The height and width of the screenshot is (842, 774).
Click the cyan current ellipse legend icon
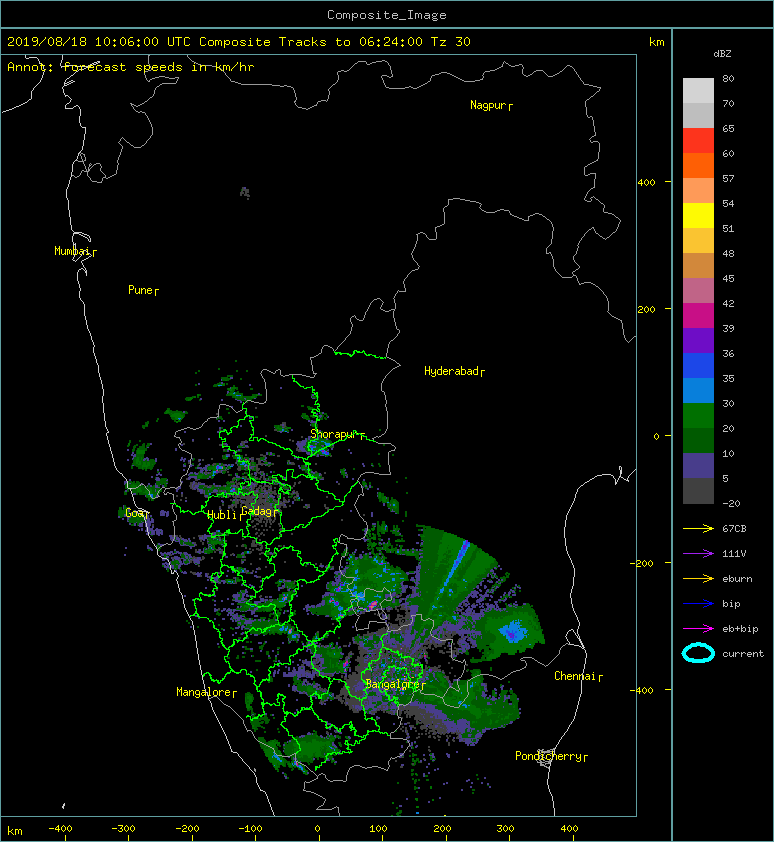click(x=698, y=653)
